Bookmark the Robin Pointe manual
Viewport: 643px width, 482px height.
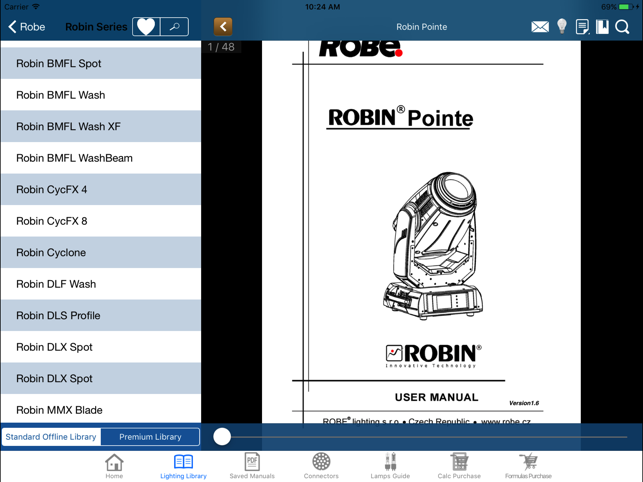602,27
